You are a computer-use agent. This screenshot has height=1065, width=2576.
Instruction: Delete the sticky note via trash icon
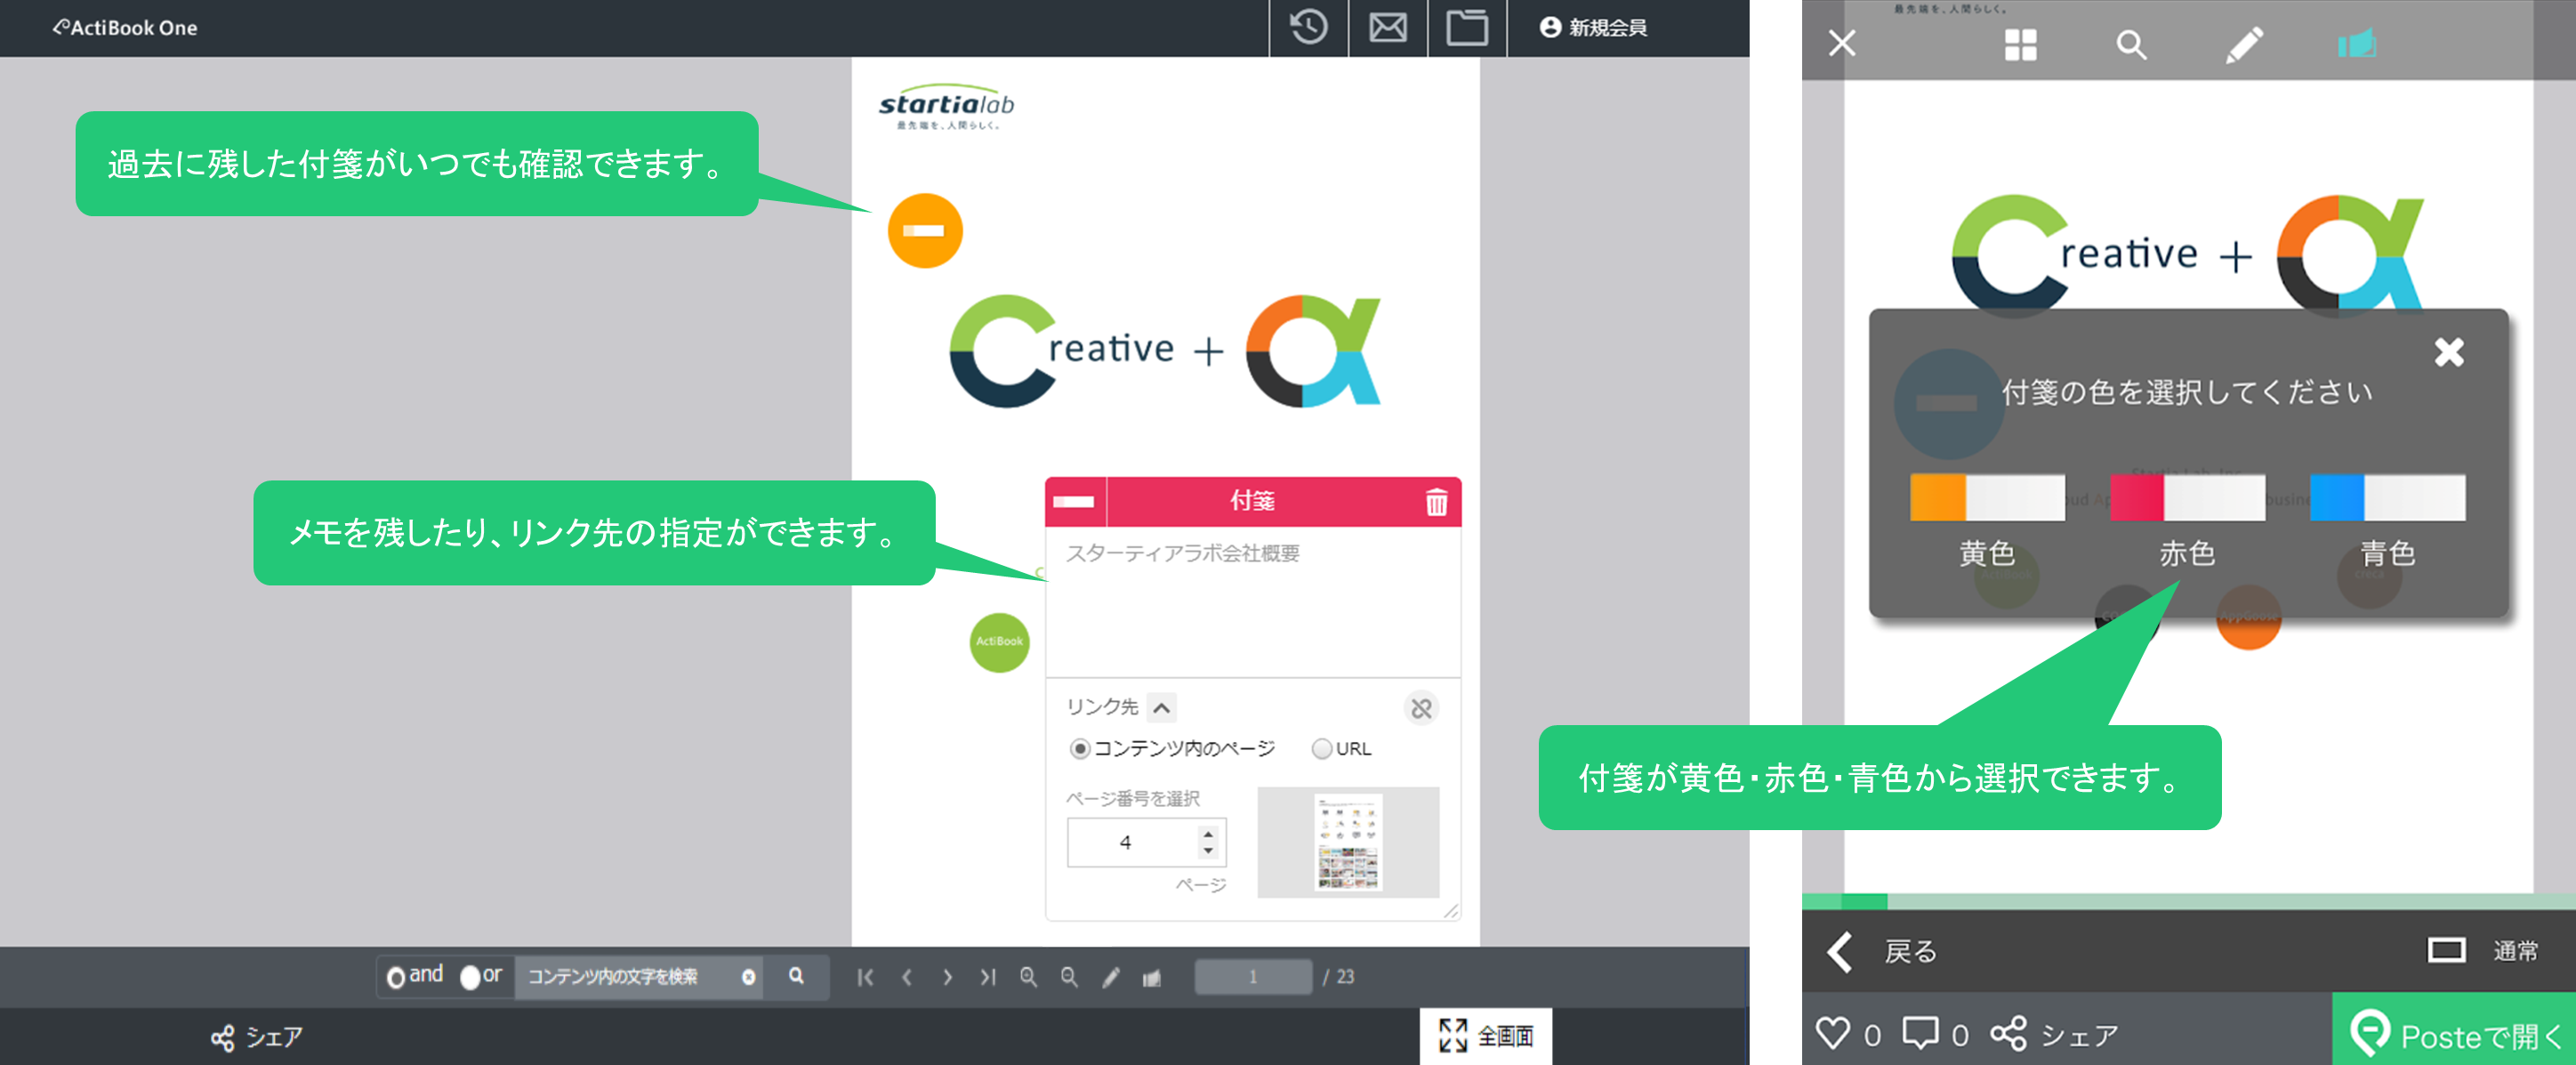(1436, 502)
